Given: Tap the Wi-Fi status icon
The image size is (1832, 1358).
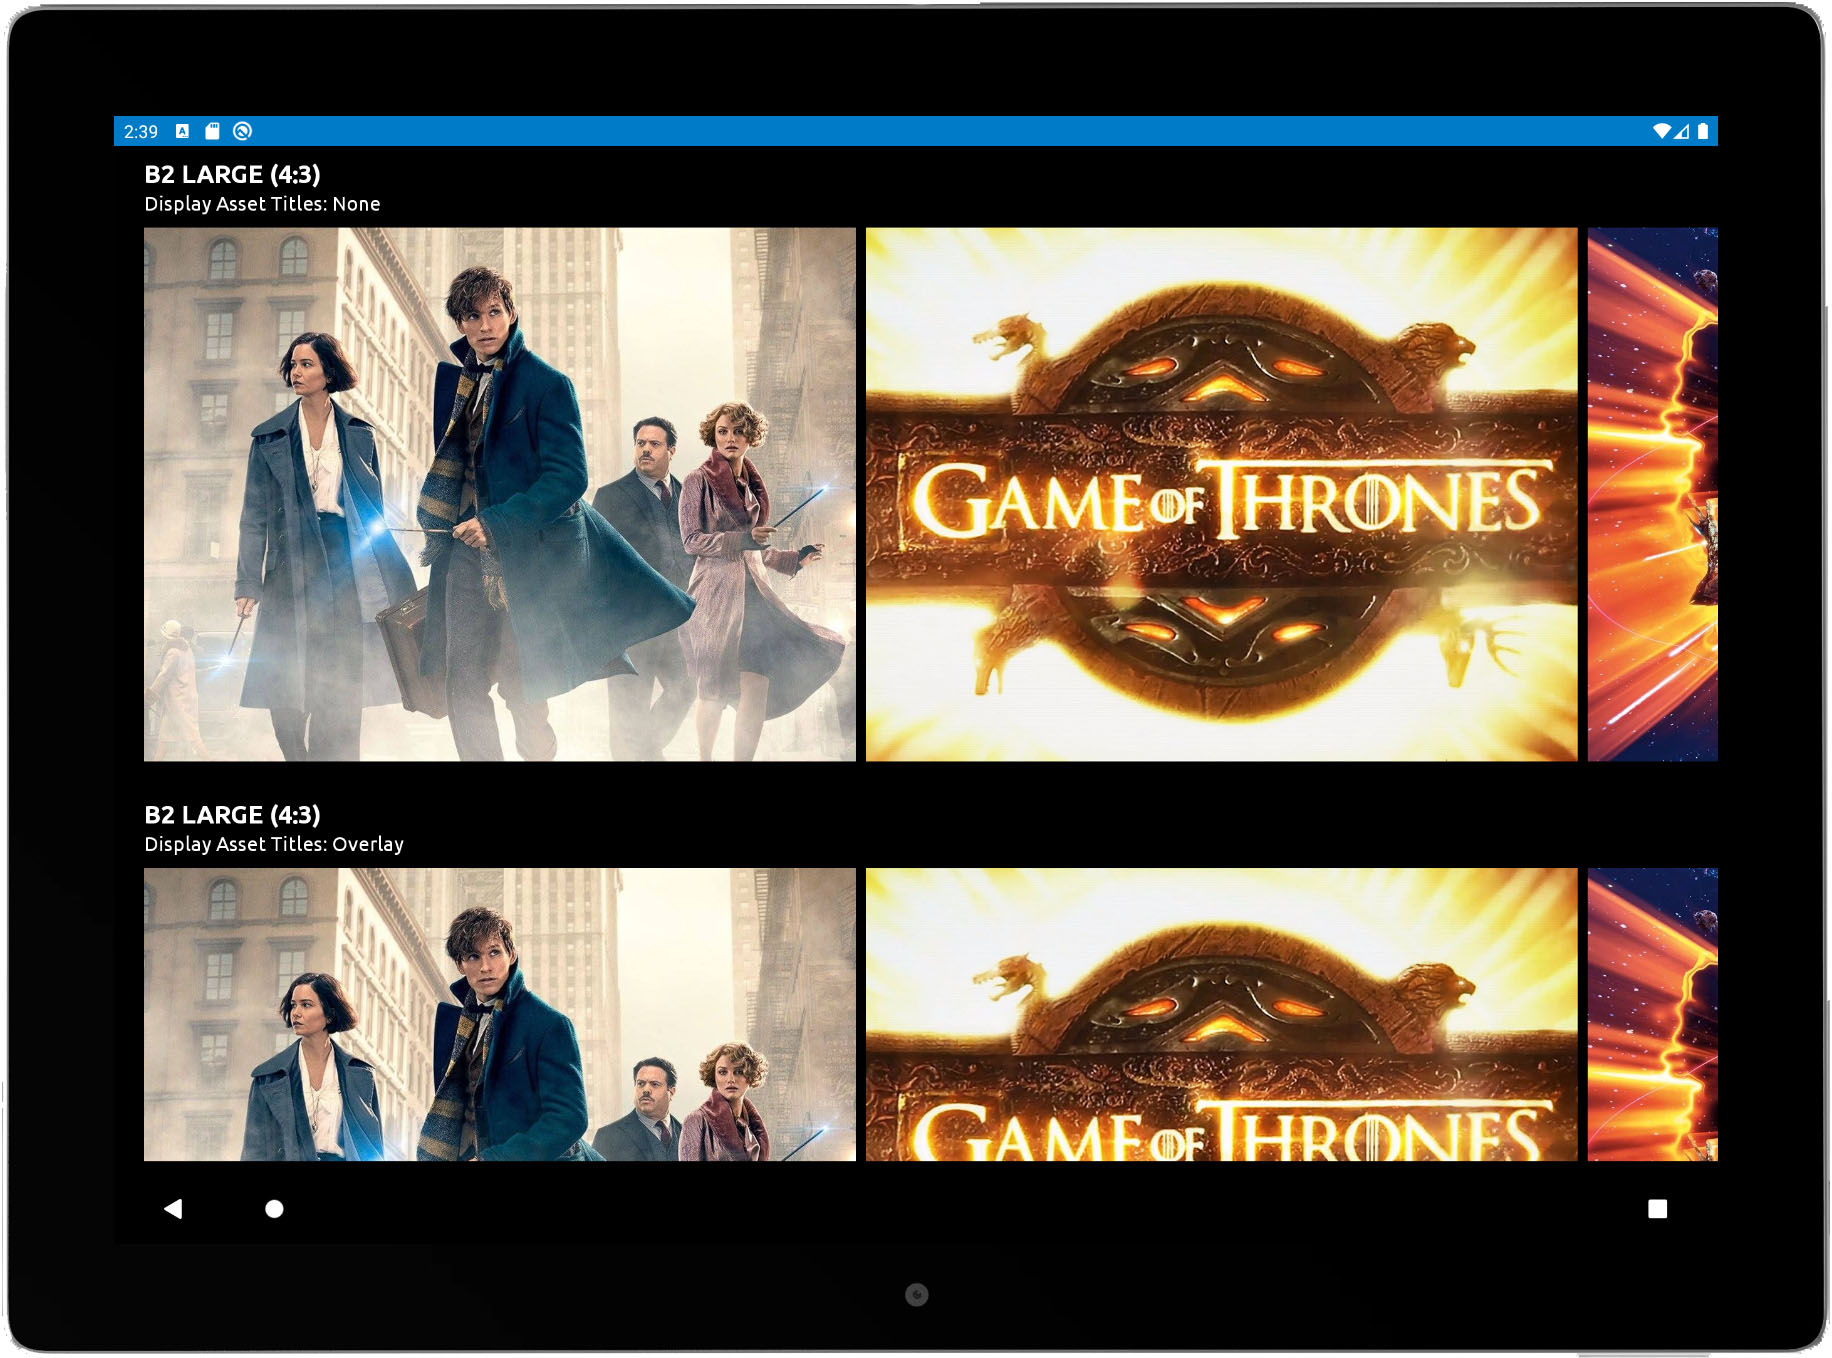Looking at the screenshot, I should (x=1661, y=131).
